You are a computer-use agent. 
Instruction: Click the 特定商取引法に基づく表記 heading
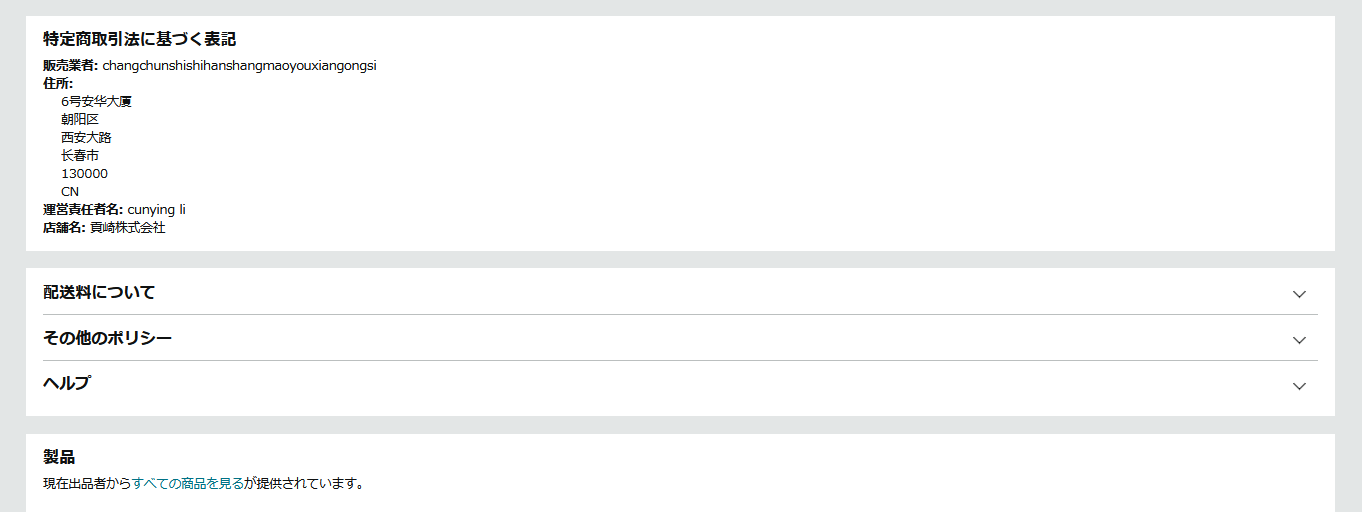(x=139, y=39)
